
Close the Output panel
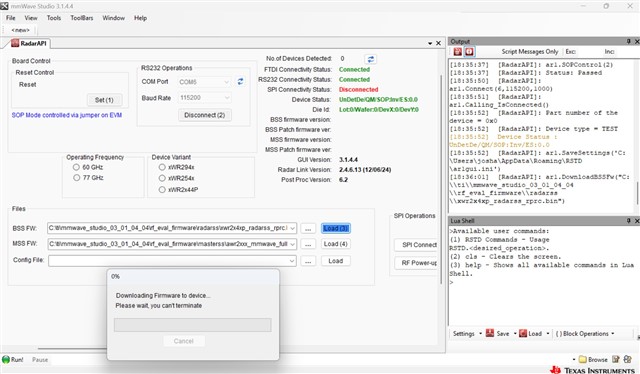coord(637,41)
